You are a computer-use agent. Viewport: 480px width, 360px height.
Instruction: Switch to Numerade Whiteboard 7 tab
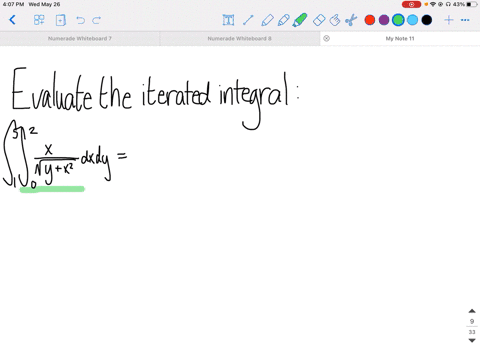tap(80, 39)
